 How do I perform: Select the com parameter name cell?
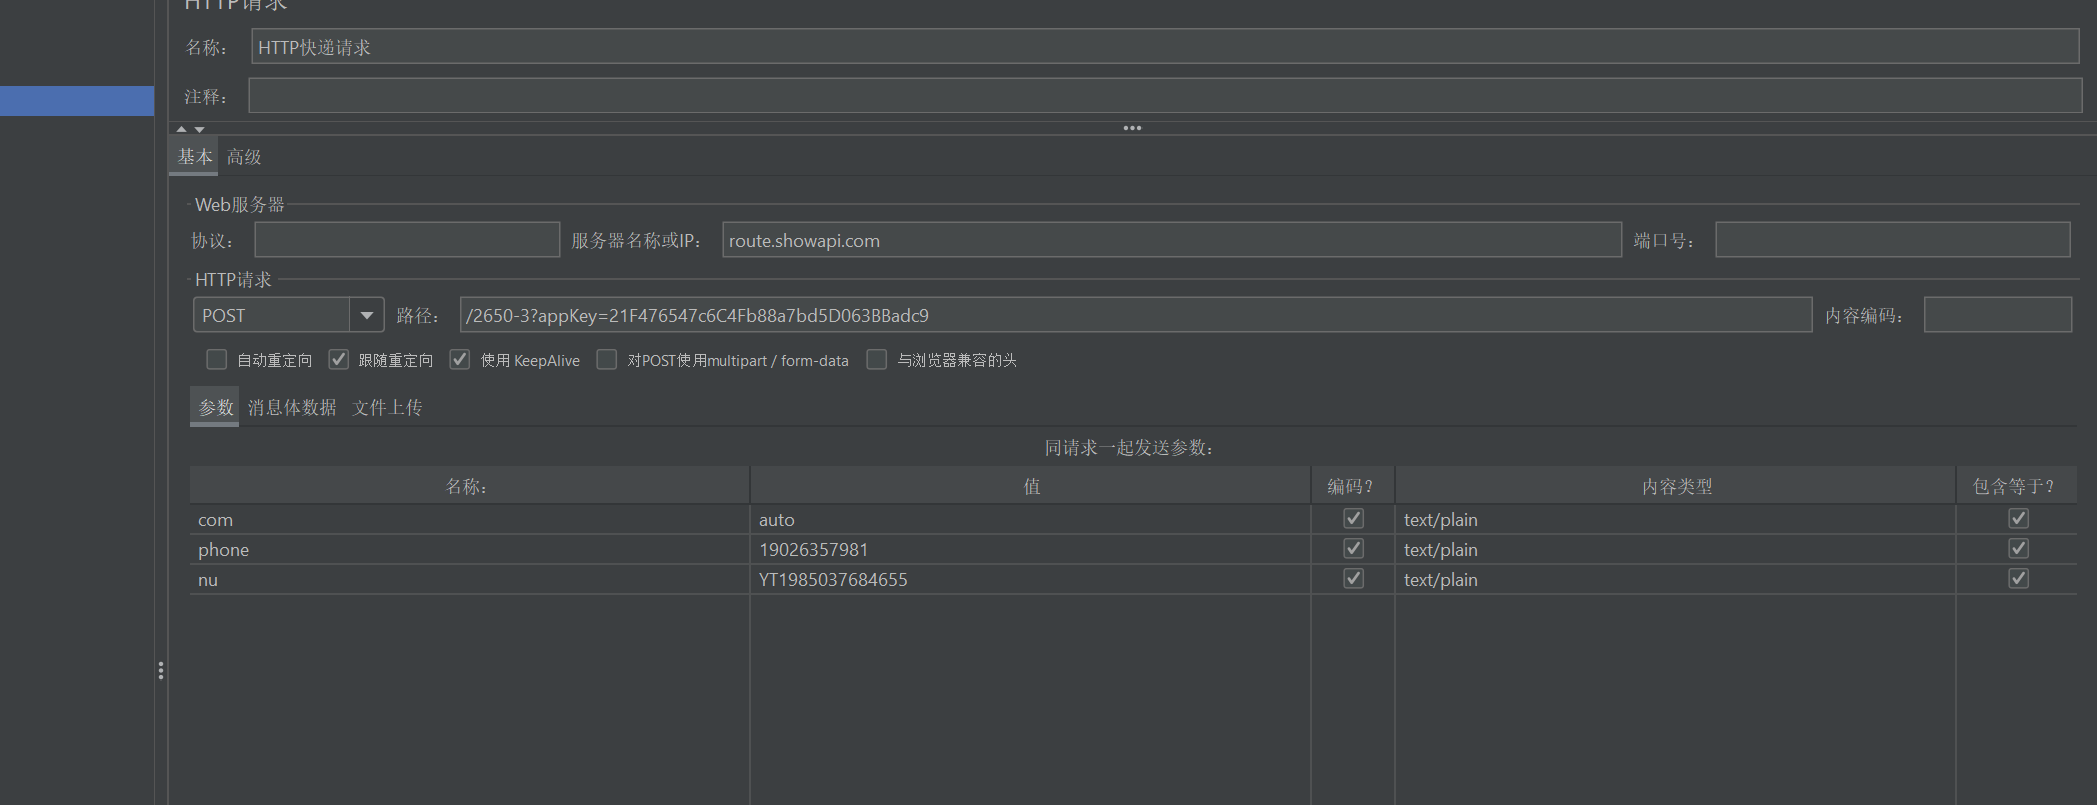[469, 519]
